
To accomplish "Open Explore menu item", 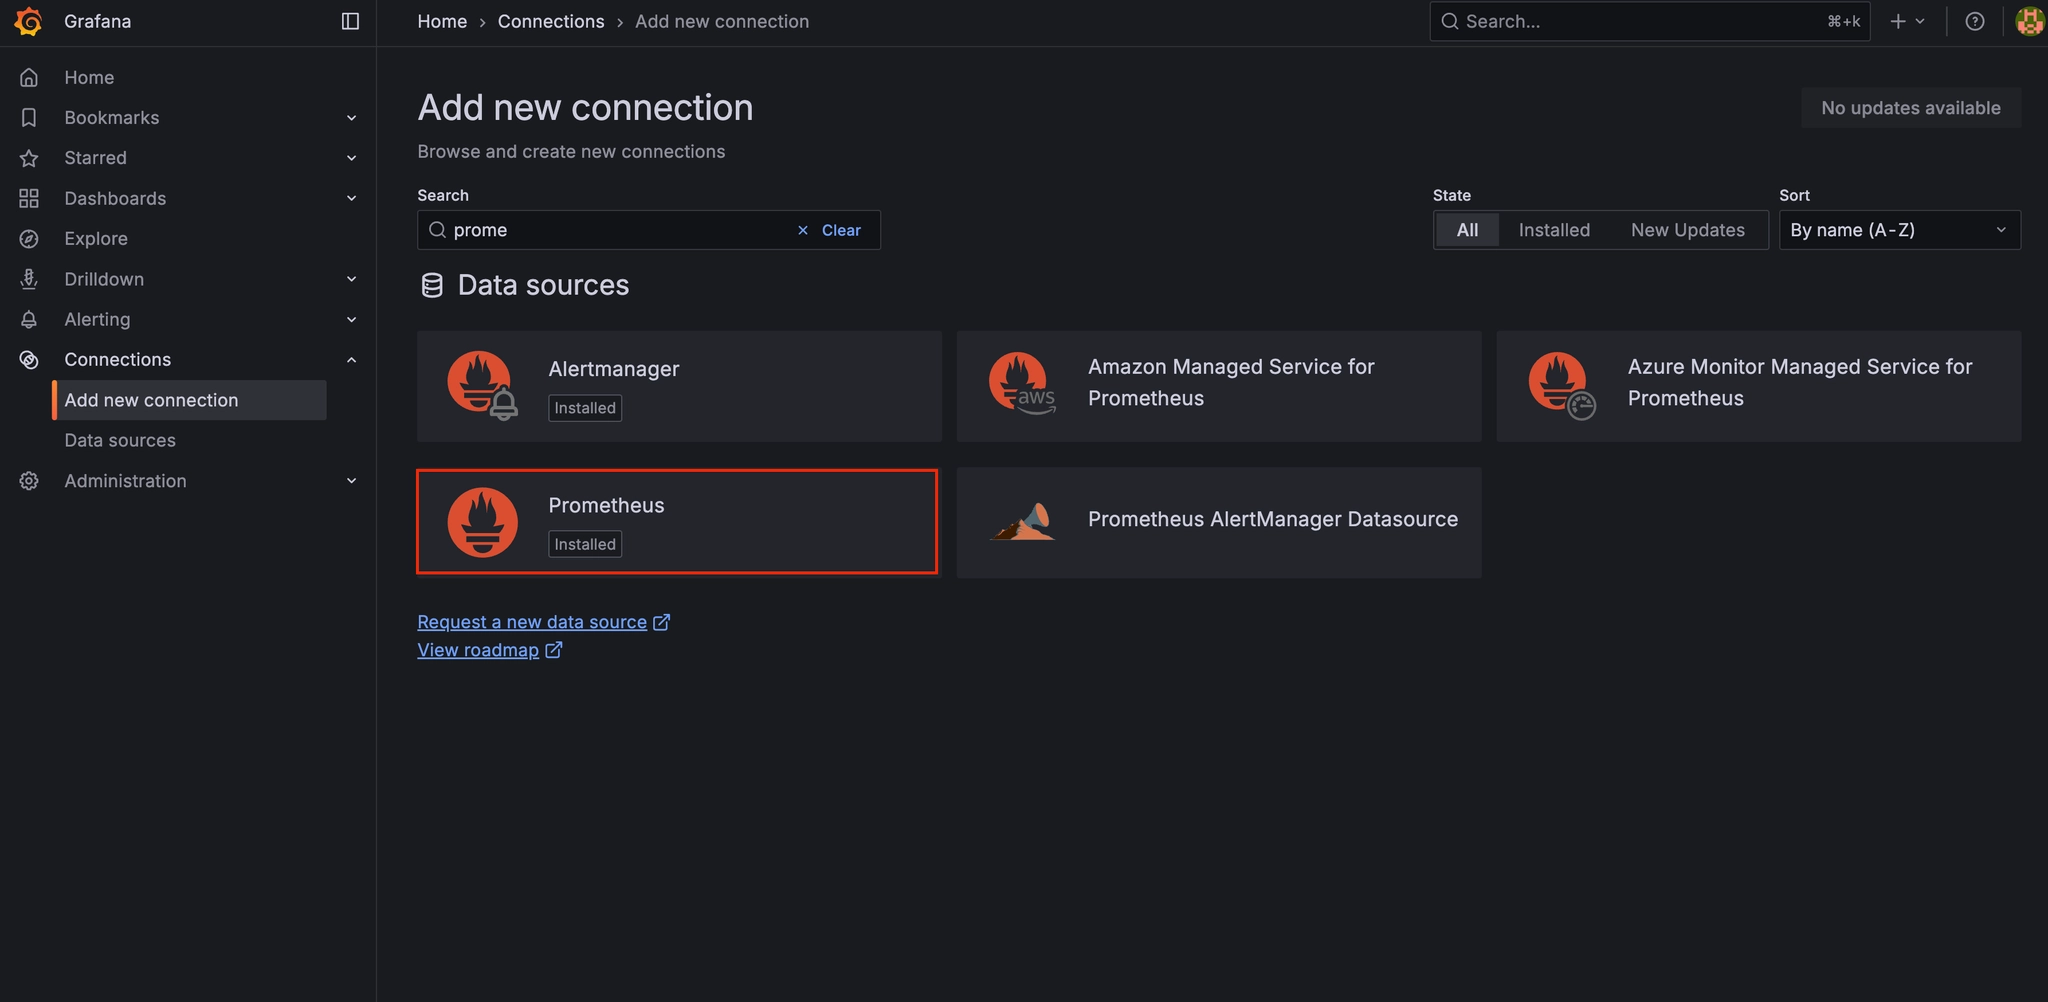I will [96, 239].
